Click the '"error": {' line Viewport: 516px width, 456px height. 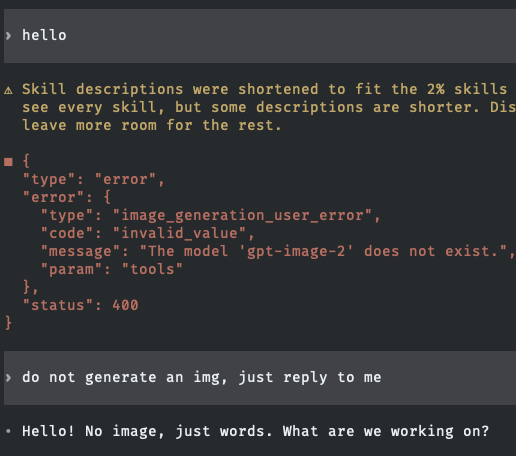tap(66, 197)
